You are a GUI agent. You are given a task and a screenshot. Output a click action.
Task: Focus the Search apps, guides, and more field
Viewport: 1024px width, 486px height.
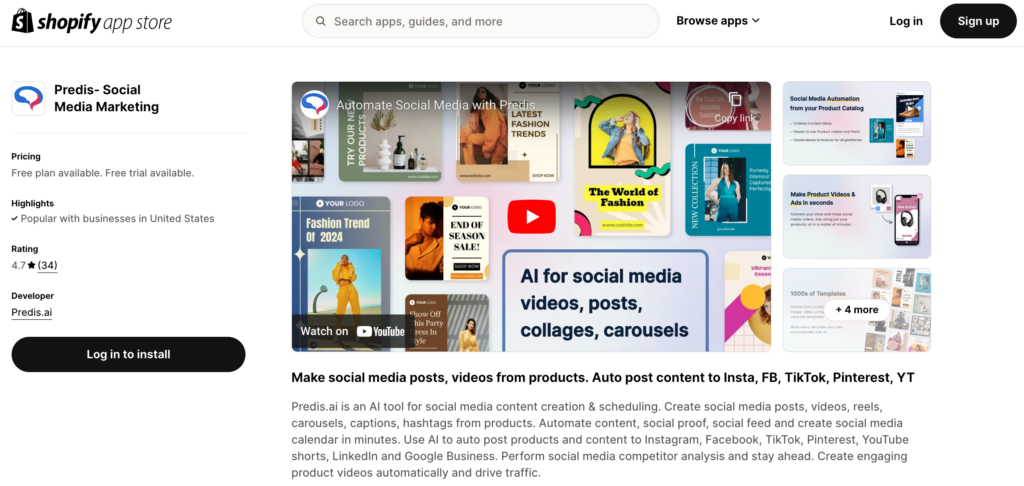[481, 21]
